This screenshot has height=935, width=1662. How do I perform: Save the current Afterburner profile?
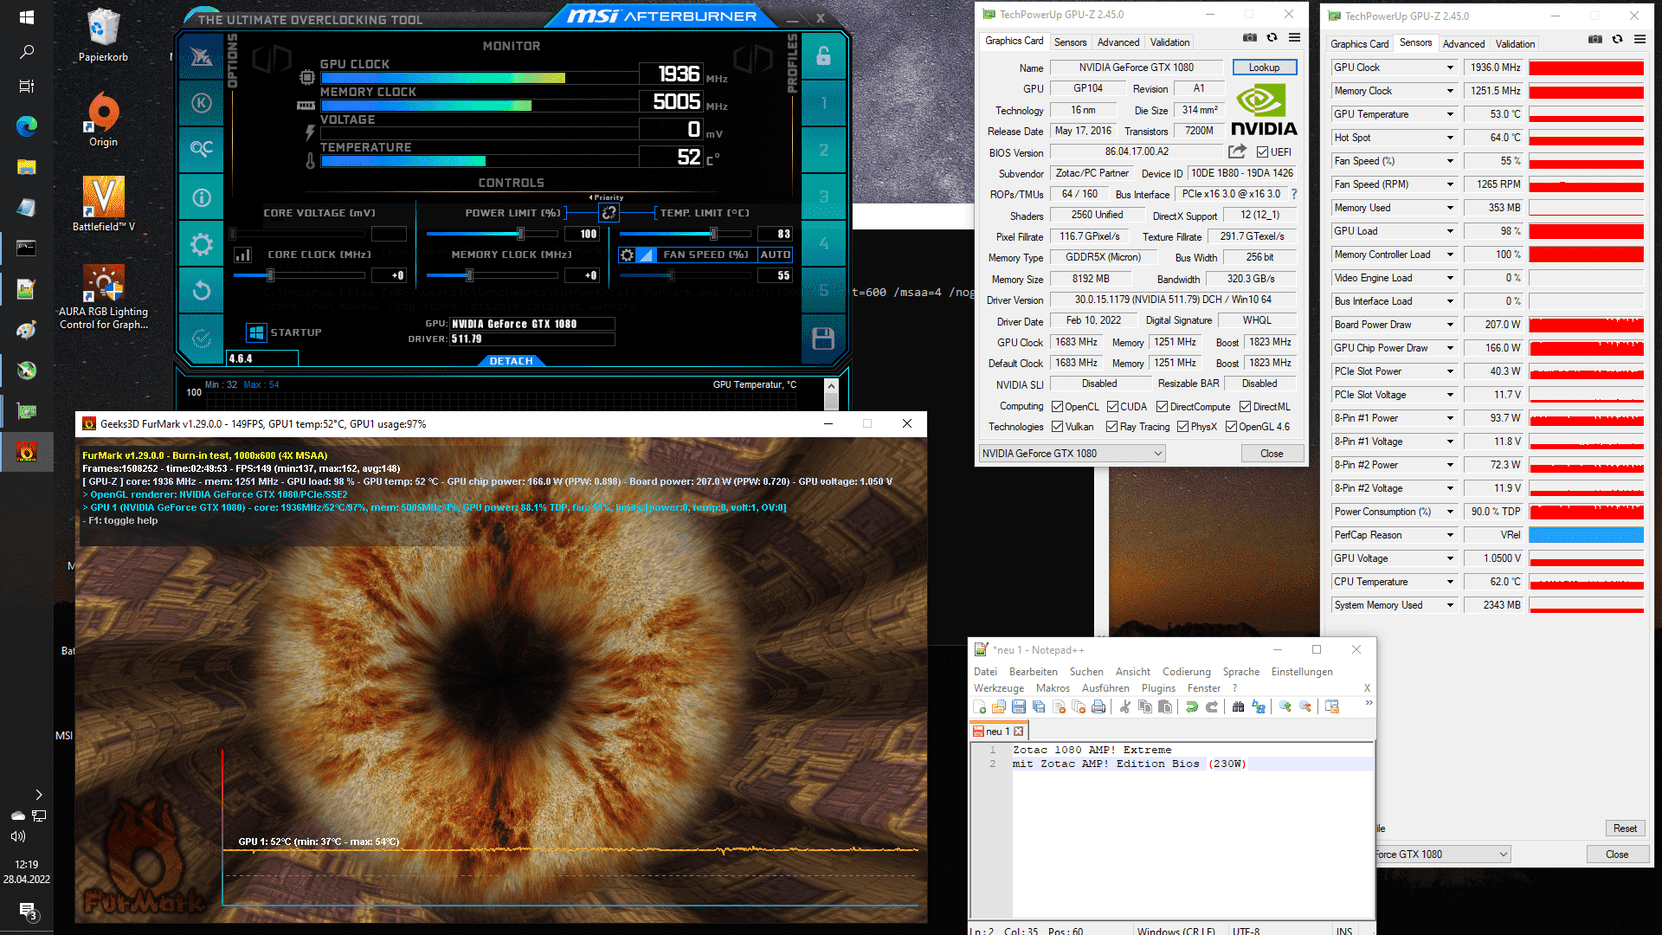pyautogui.click(x=823, y=339)
